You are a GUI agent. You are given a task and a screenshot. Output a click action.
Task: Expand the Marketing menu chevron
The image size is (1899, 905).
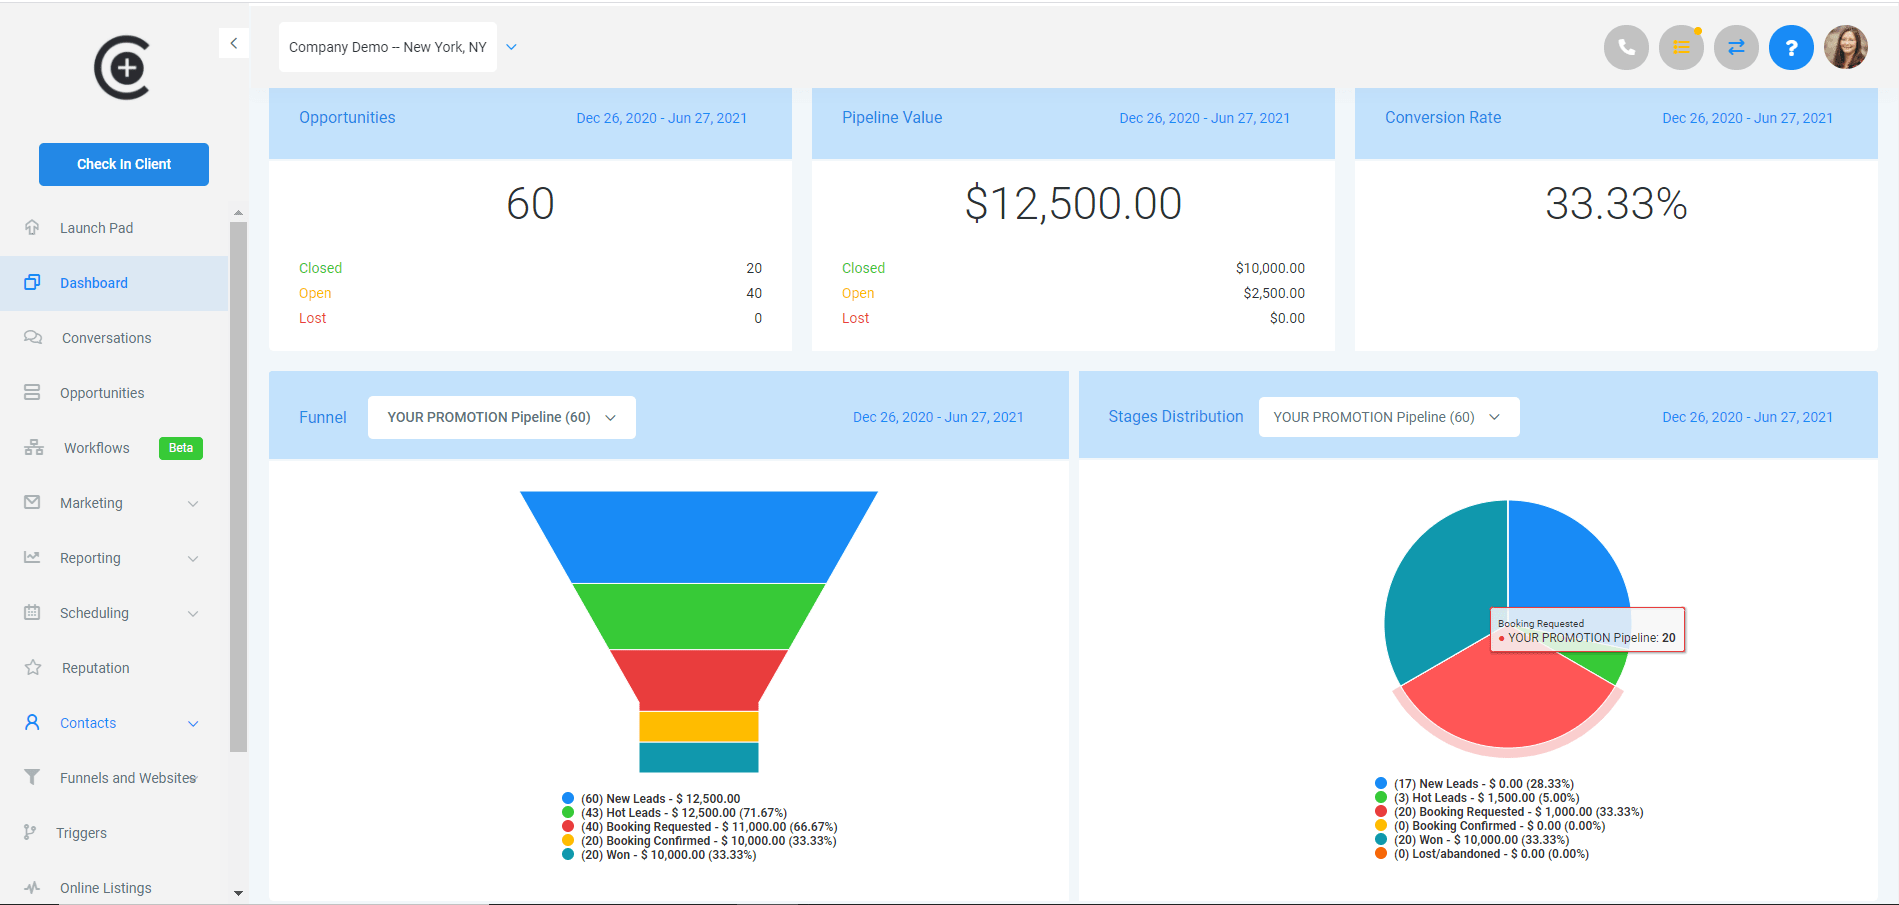tap(193, 503)
